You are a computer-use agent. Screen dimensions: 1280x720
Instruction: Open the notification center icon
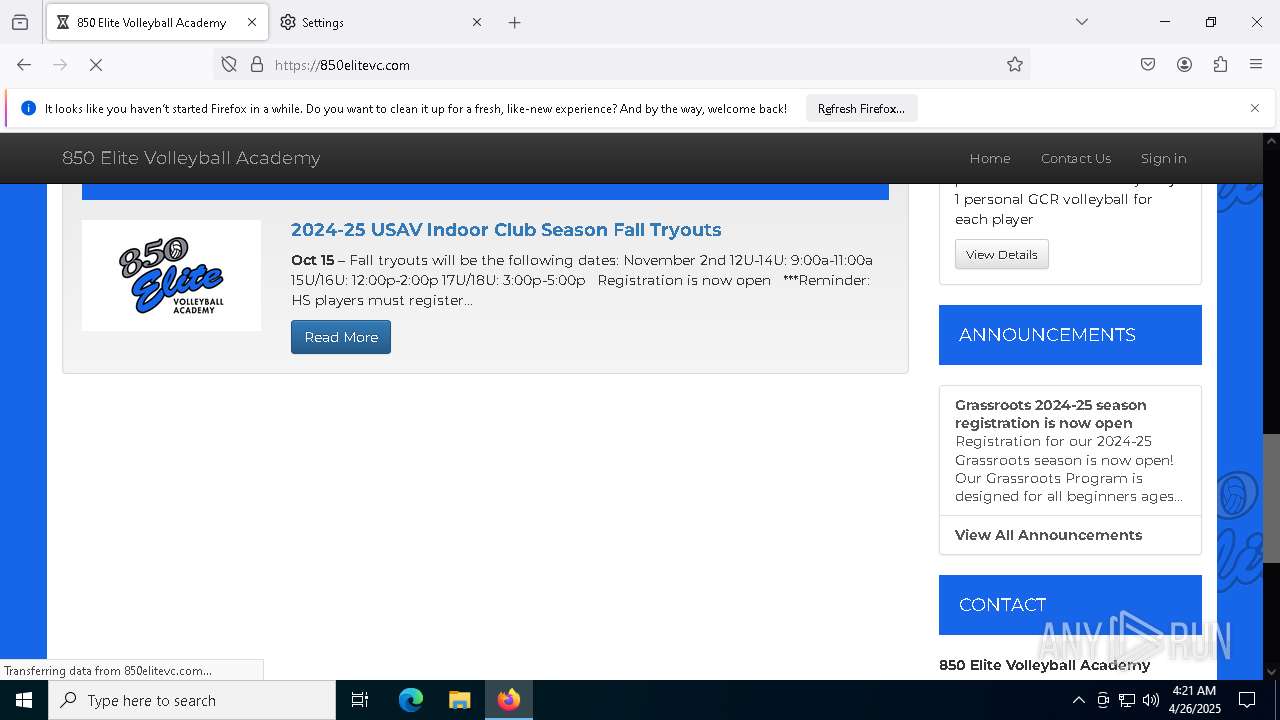[1247, 700]
